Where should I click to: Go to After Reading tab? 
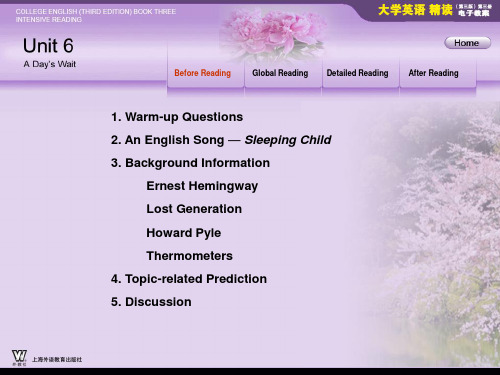(434, 73)
